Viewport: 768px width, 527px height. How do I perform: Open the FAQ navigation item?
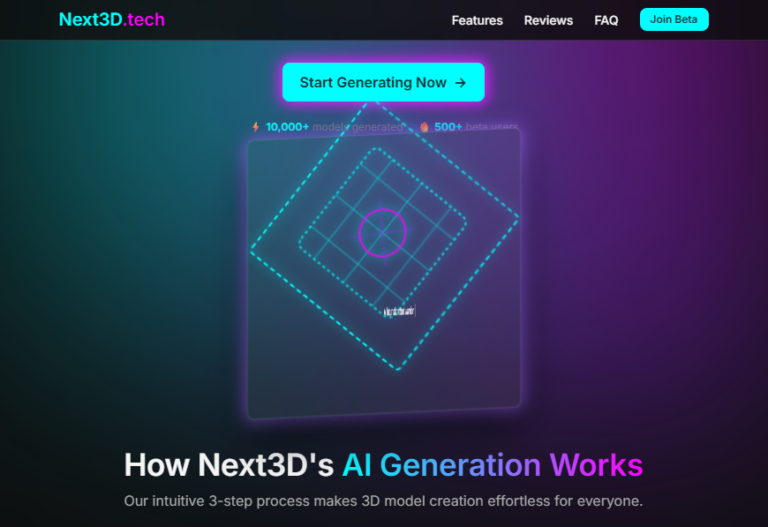606,20
